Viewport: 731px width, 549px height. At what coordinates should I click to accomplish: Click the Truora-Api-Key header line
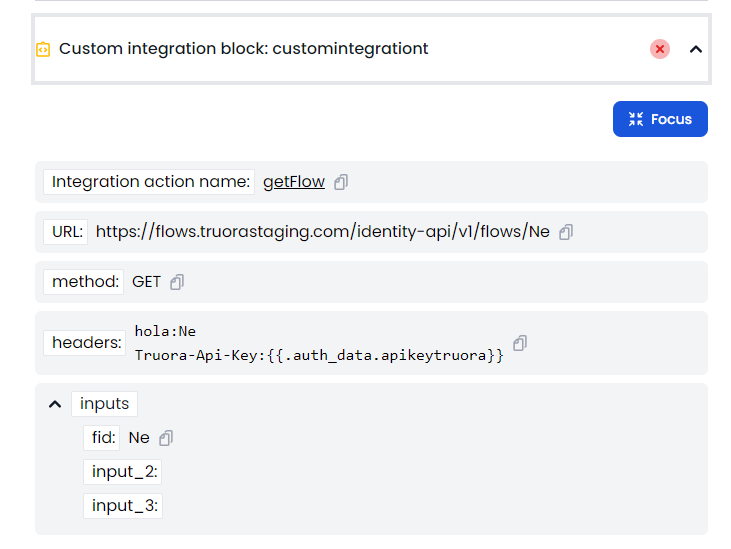(319, 356)
